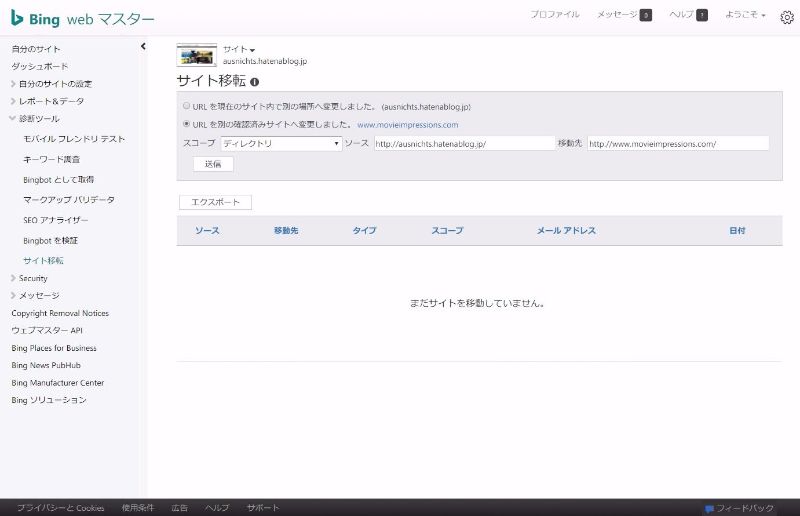Open 使用条件 footer link
This screenshot has height=516, width=800.
pos(138,508)
